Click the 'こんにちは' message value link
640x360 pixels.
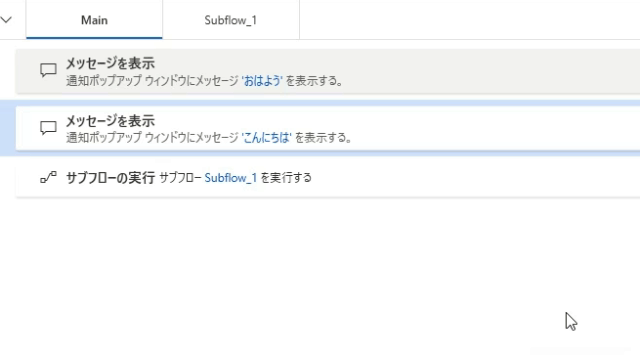[x=267, y=138]
